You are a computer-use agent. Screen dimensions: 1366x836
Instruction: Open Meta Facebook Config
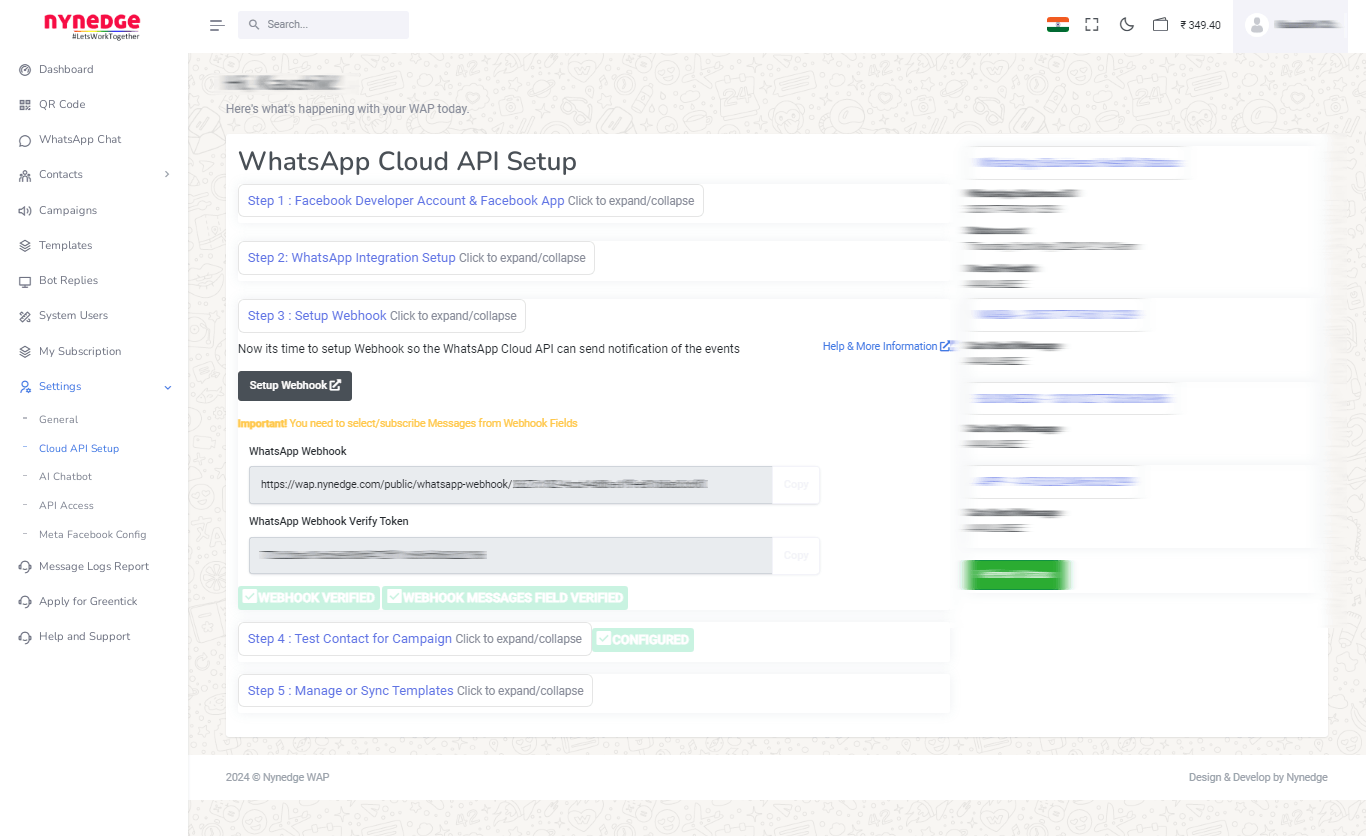(92, 535)
